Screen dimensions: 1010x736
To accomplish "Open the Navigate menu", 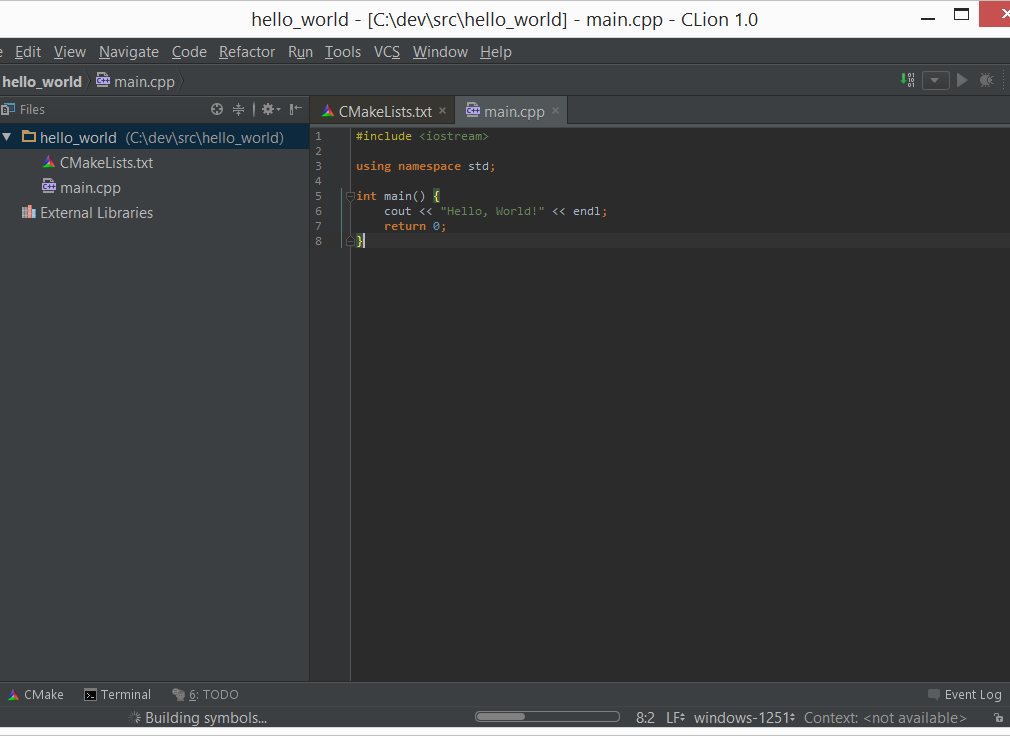I will coord(129,52).
